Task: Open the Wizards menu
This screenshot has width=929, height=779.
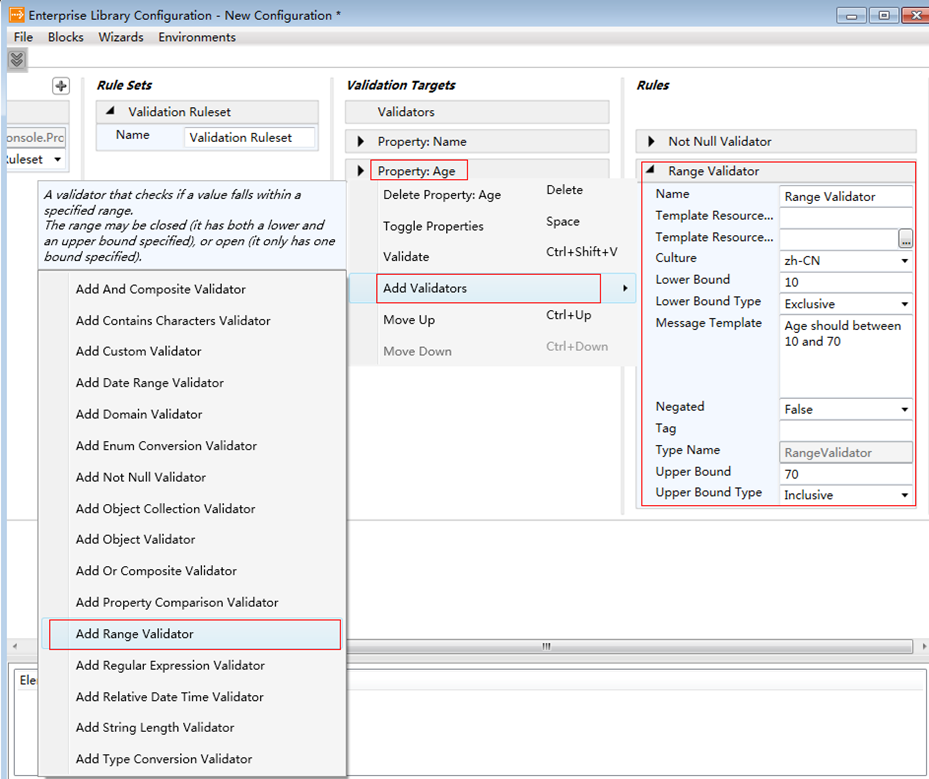Action: coord(121,37)
